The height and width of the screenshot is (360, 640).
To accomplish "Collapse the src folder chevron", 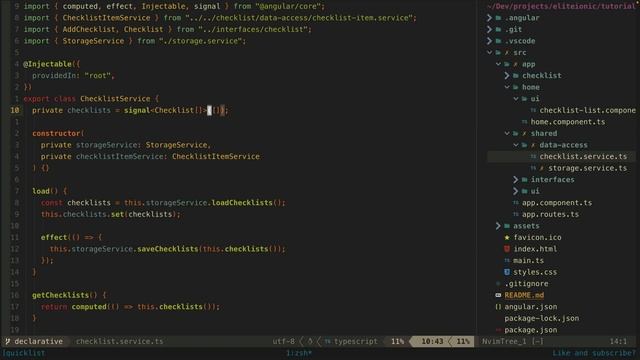I will [x=489, y=52].
